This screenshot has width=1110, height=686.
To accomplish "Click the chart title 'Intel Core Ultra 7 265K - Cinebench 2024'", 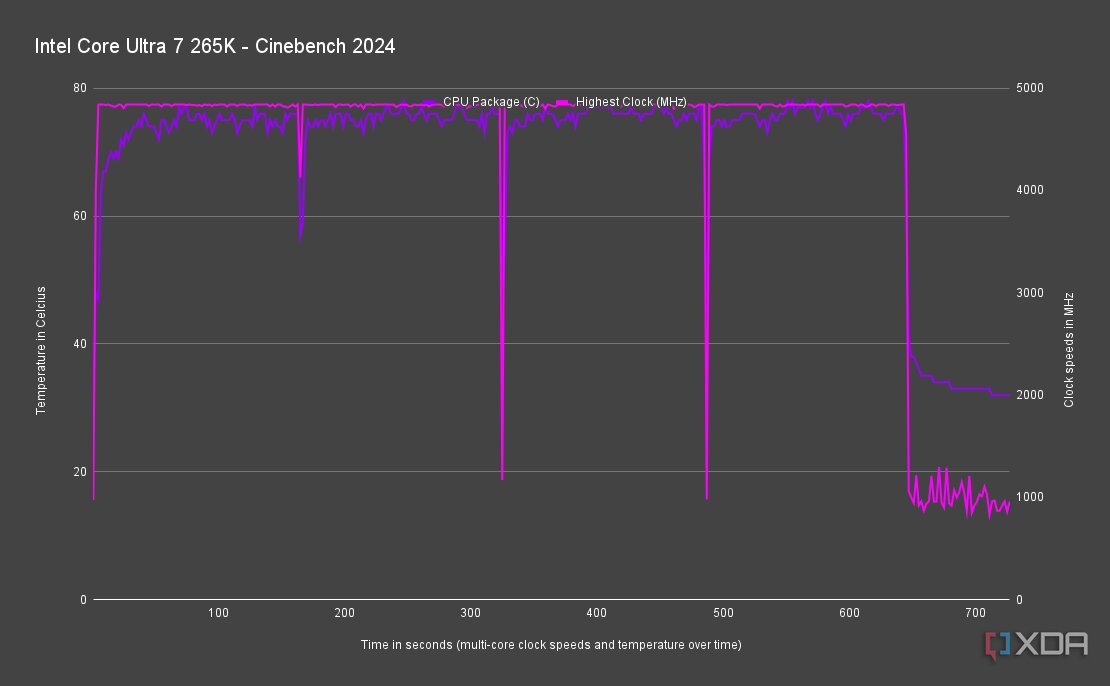I will pyautogui.click(x=214, y=46).
